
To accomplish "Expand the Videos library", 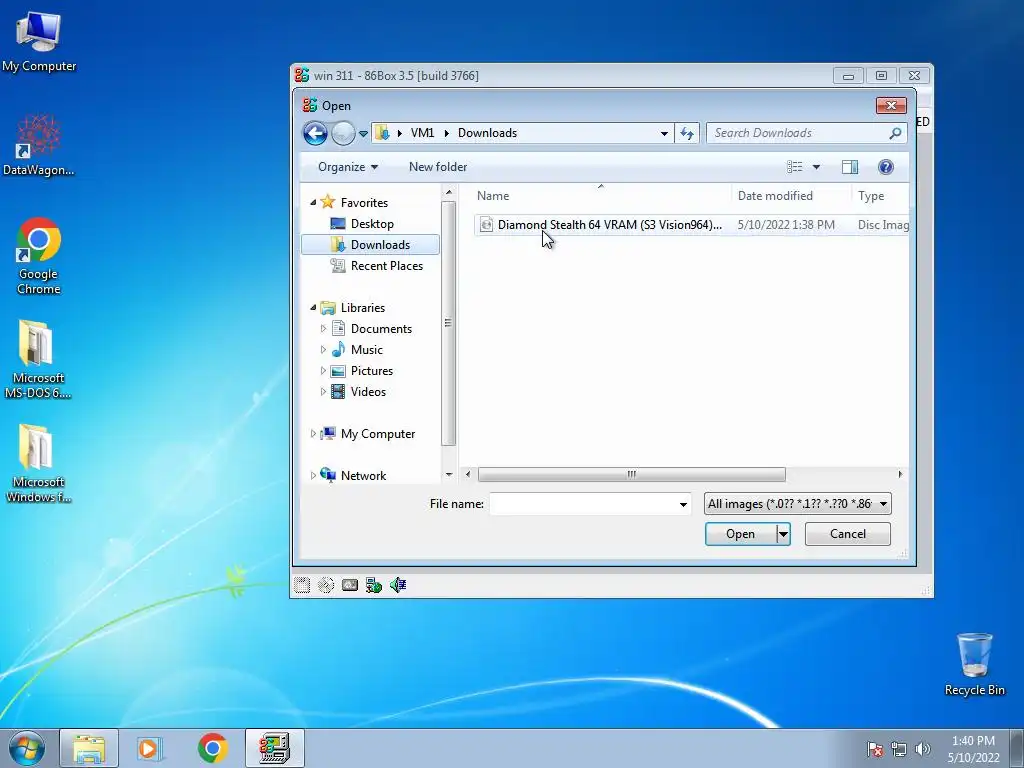I will 323,392.
